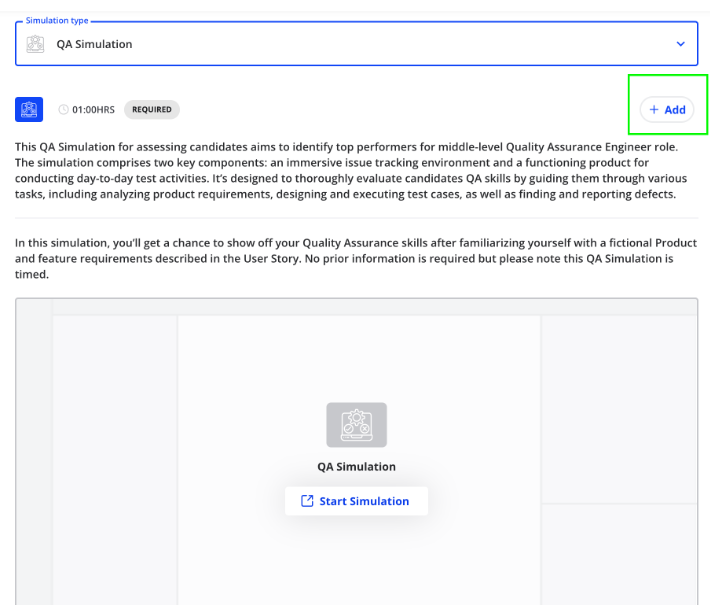710x612 pixels.
Task: Click the 01:00HRS duration text
Action: [x=93, y=110]
